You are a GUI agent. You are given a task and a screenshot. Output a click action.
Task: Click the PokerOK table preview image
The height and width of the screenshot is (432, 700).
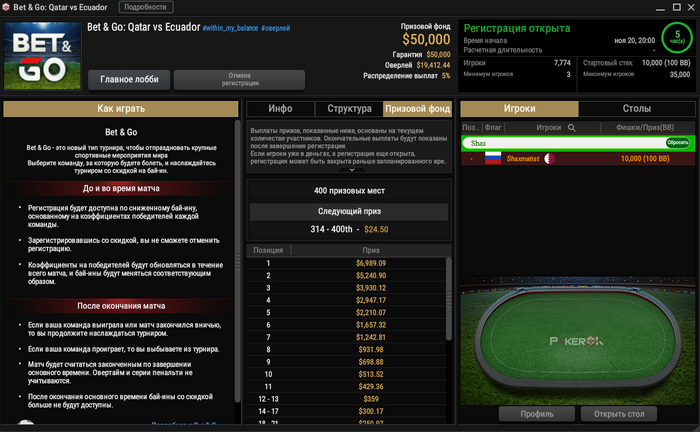click(577, 341)
